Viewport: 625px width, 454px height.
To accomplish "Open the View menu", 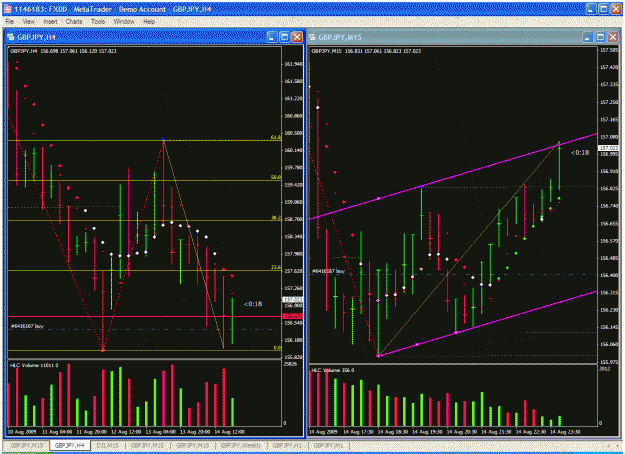I will (x=29, y=22).
